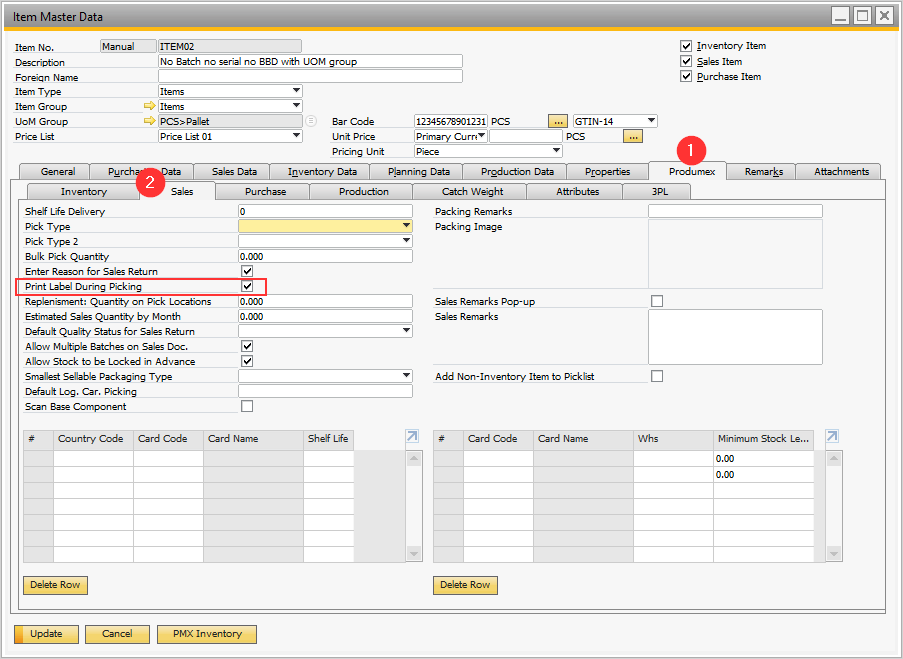Click into the Packing Remarks field

[735, 211]
